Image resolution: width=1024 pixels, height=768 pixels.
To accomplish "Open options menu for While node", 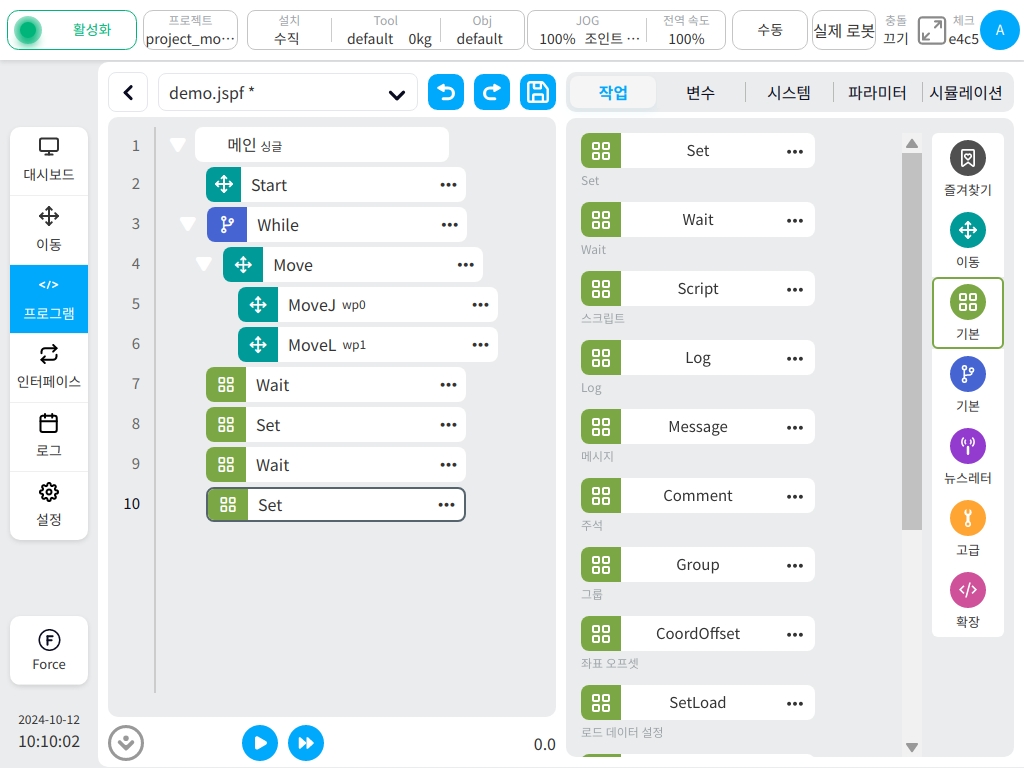I will pyautogui.click(x=449, y=225).
